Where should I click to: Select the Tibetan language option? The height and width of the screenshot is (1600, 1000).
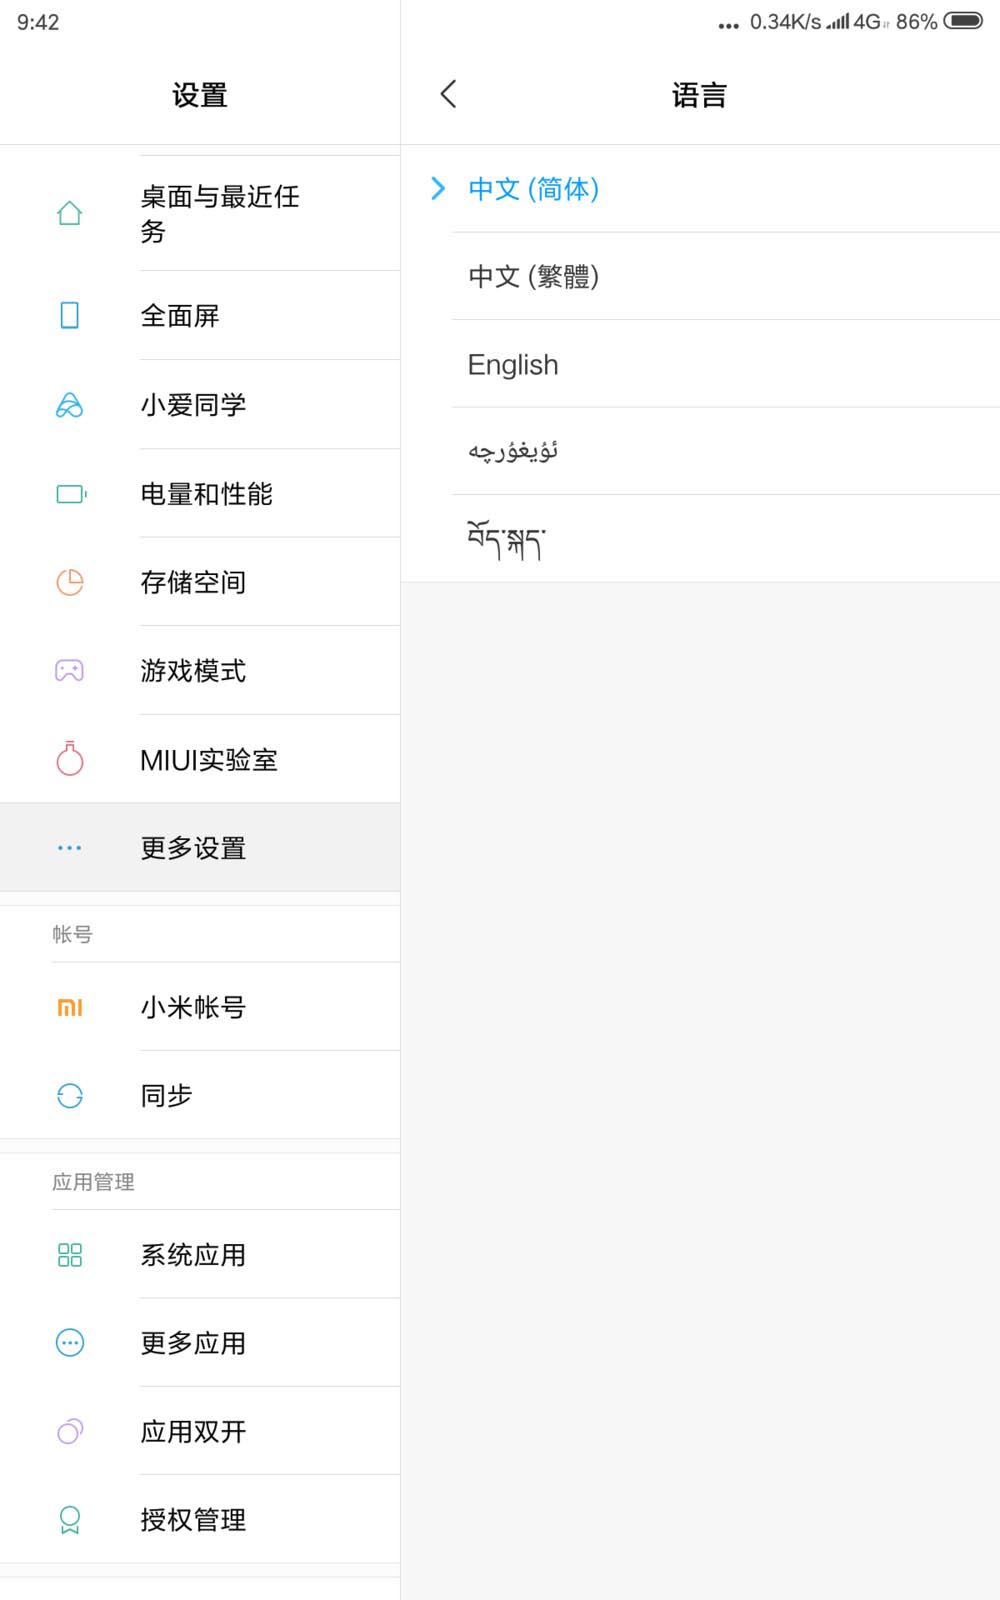tap(506, 540)
